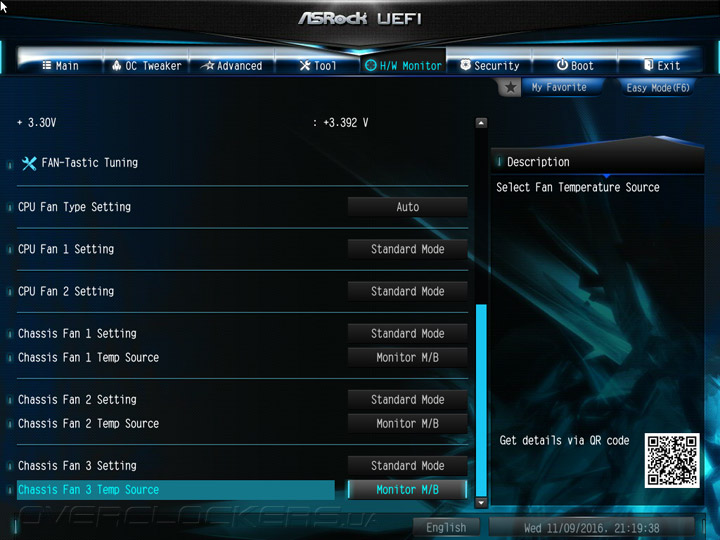
Task: Click the OC Tweaker rocket icon
Action: (117, 66)
